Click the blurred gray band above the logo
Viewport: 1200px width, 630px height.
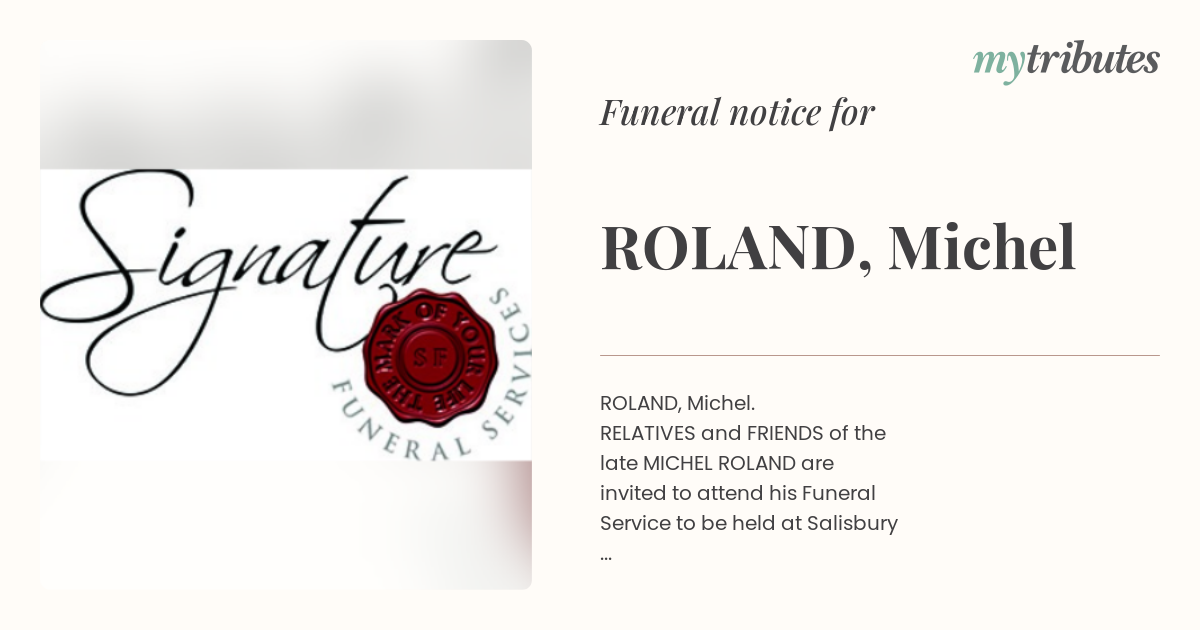(286, 105)
